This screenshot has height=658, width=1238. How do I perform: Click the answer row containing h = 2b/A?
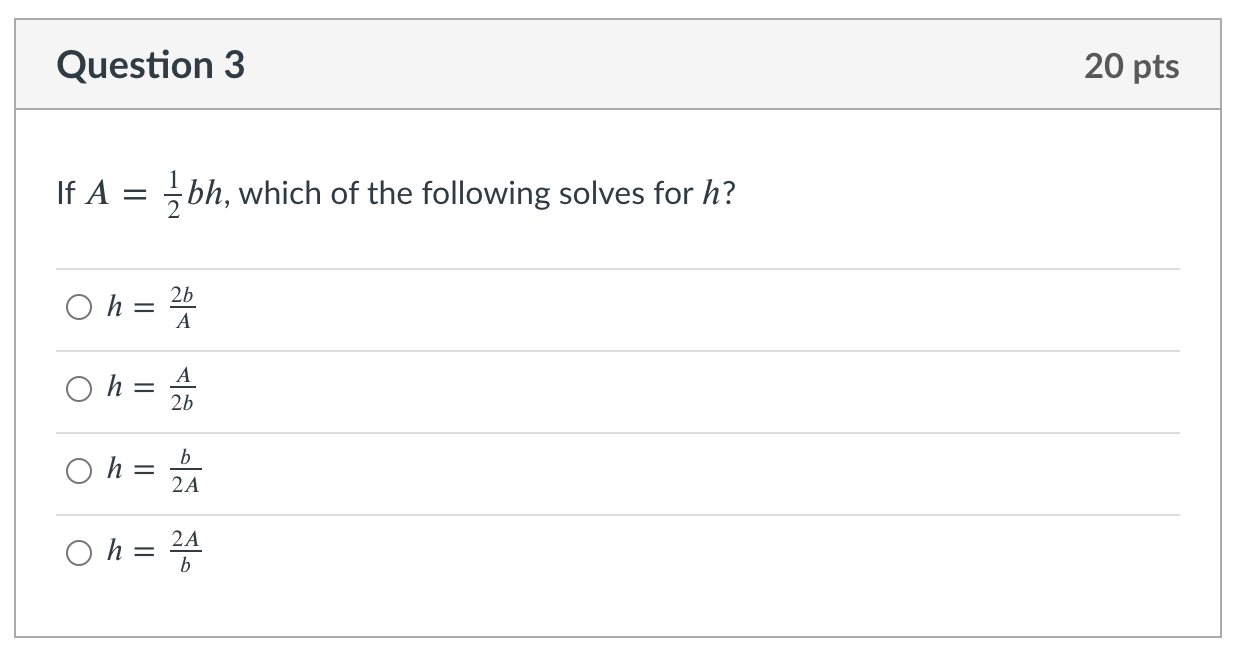coord(400,308)
